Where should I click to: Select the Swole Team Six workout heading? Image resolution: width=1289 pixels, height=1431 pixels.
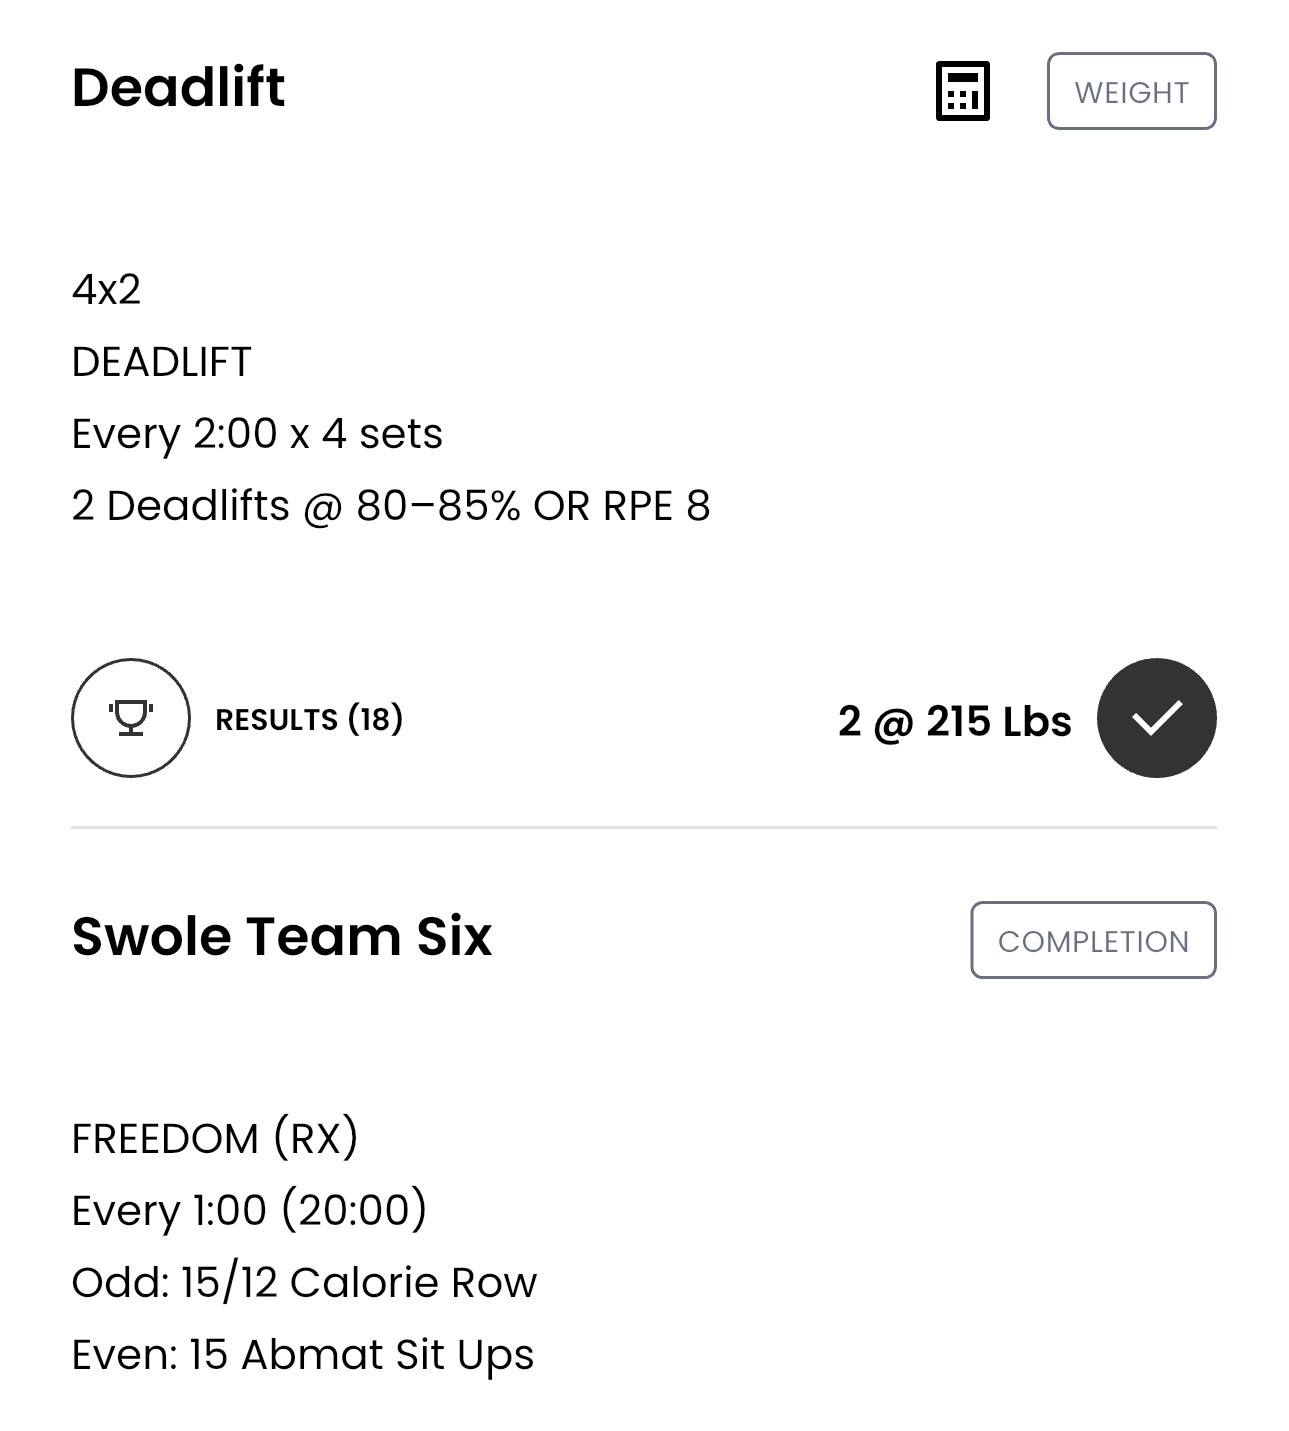[282, 937]
